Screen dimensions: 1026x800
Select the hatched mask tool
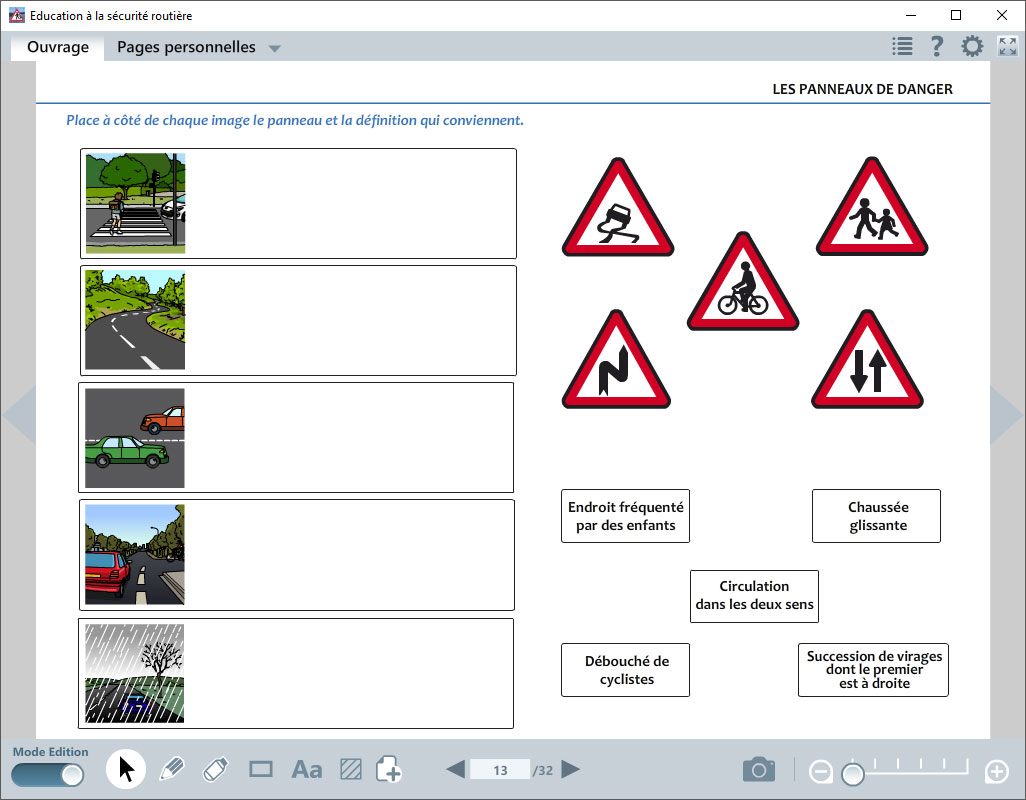click(351, 769)
